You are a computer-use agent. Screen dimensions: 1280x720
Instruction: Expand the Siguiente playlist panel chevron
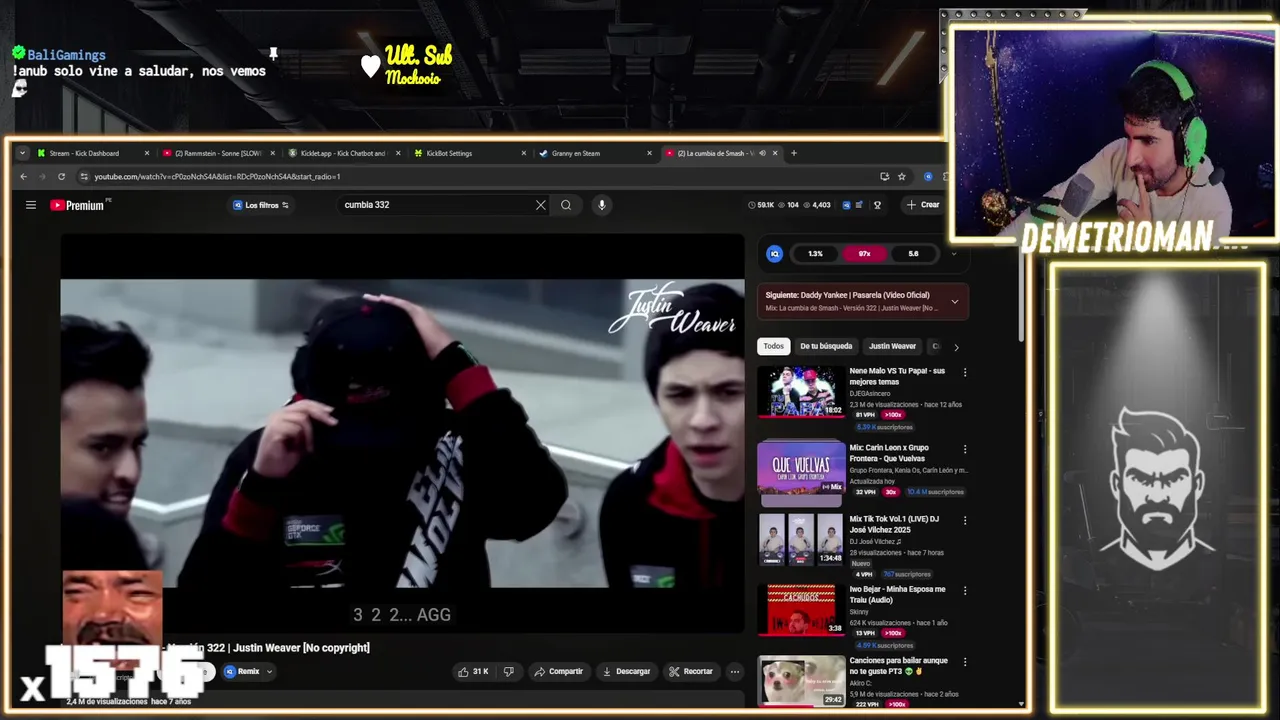pyautogui.click(x=955, y=301)
